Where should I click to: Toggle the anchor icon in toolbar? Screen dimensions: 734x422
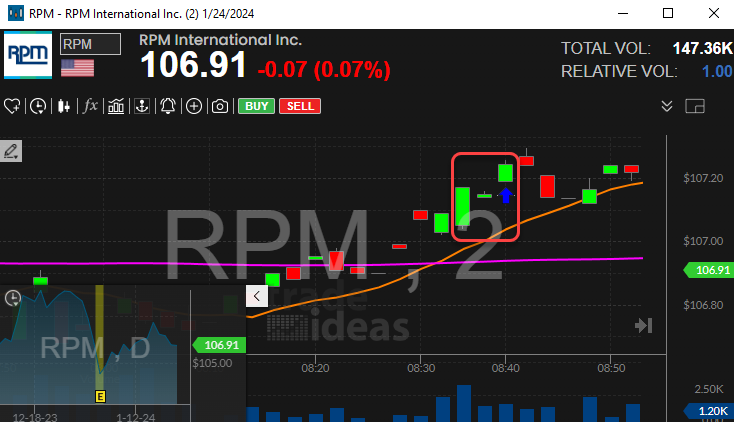pyautogui.click(x=142, y=106)
